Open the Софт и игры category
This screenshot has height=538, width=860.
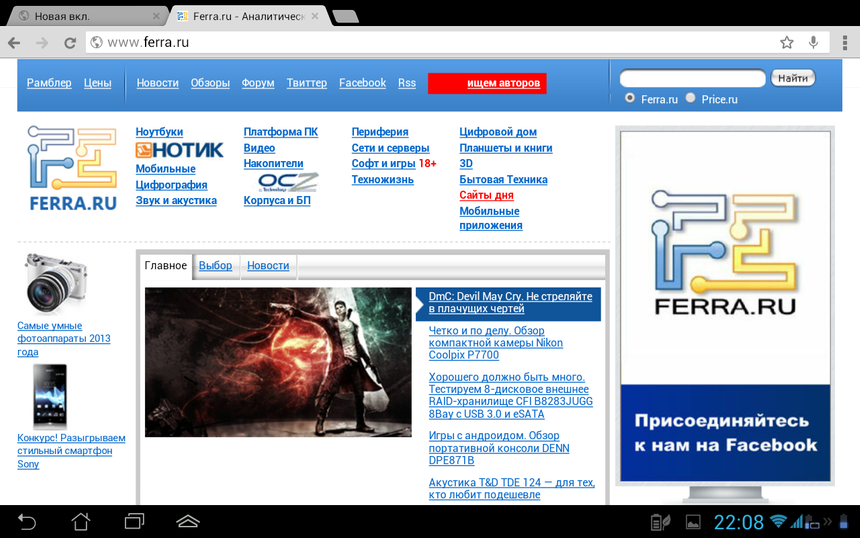(383, 163)
